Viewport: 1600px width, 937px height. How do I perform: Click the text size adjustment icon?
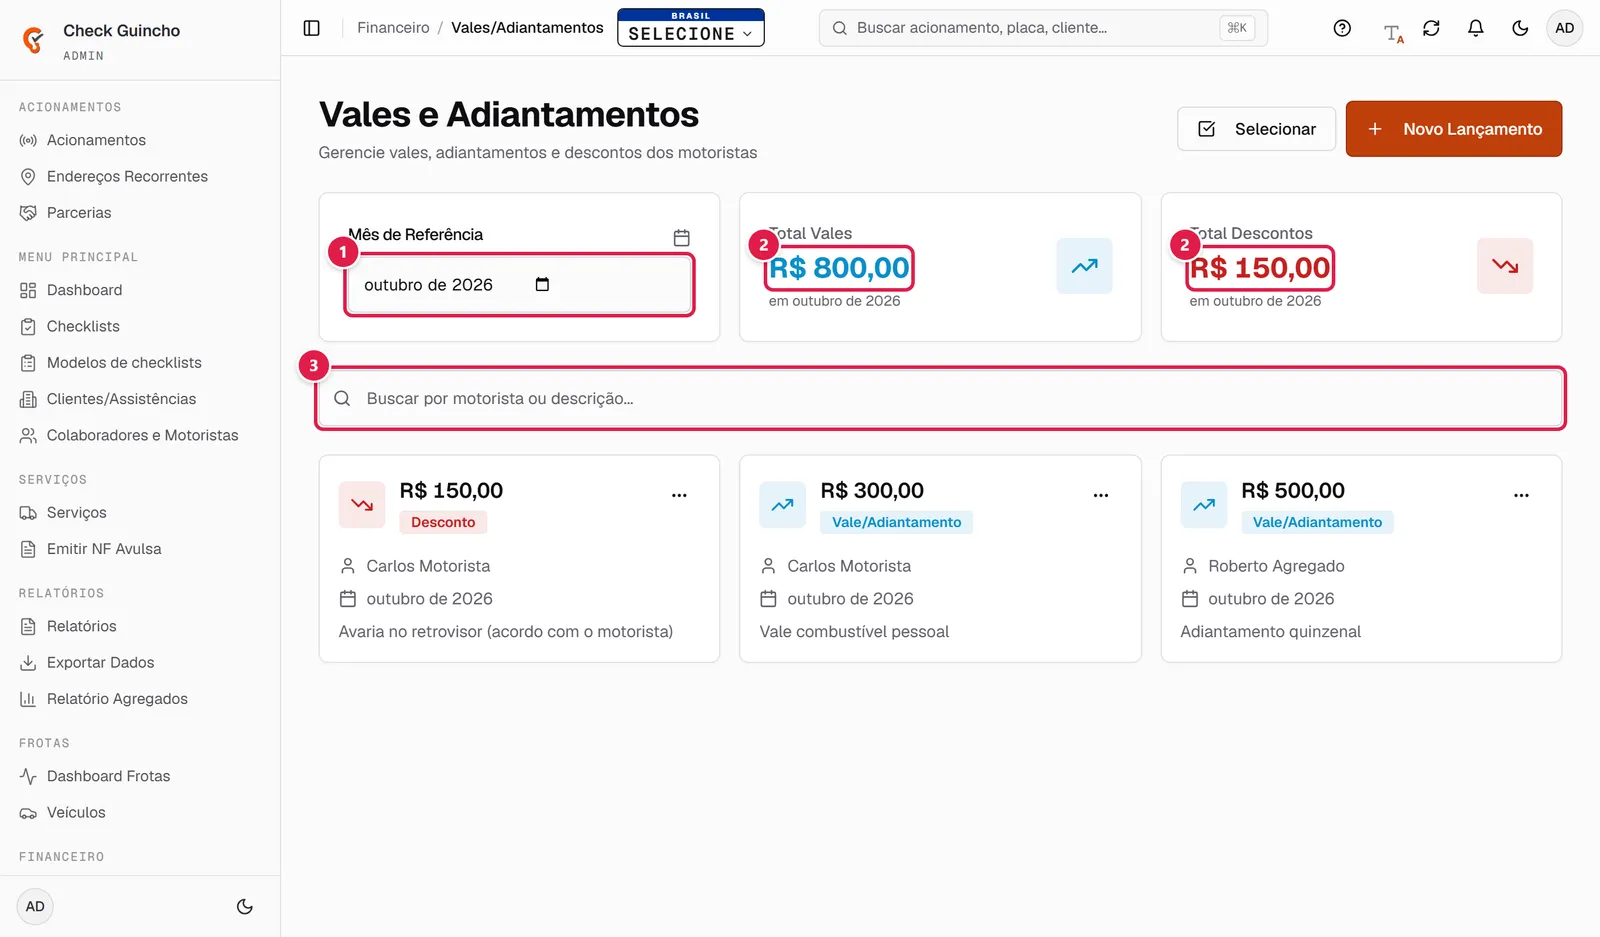pos(1393,33)
